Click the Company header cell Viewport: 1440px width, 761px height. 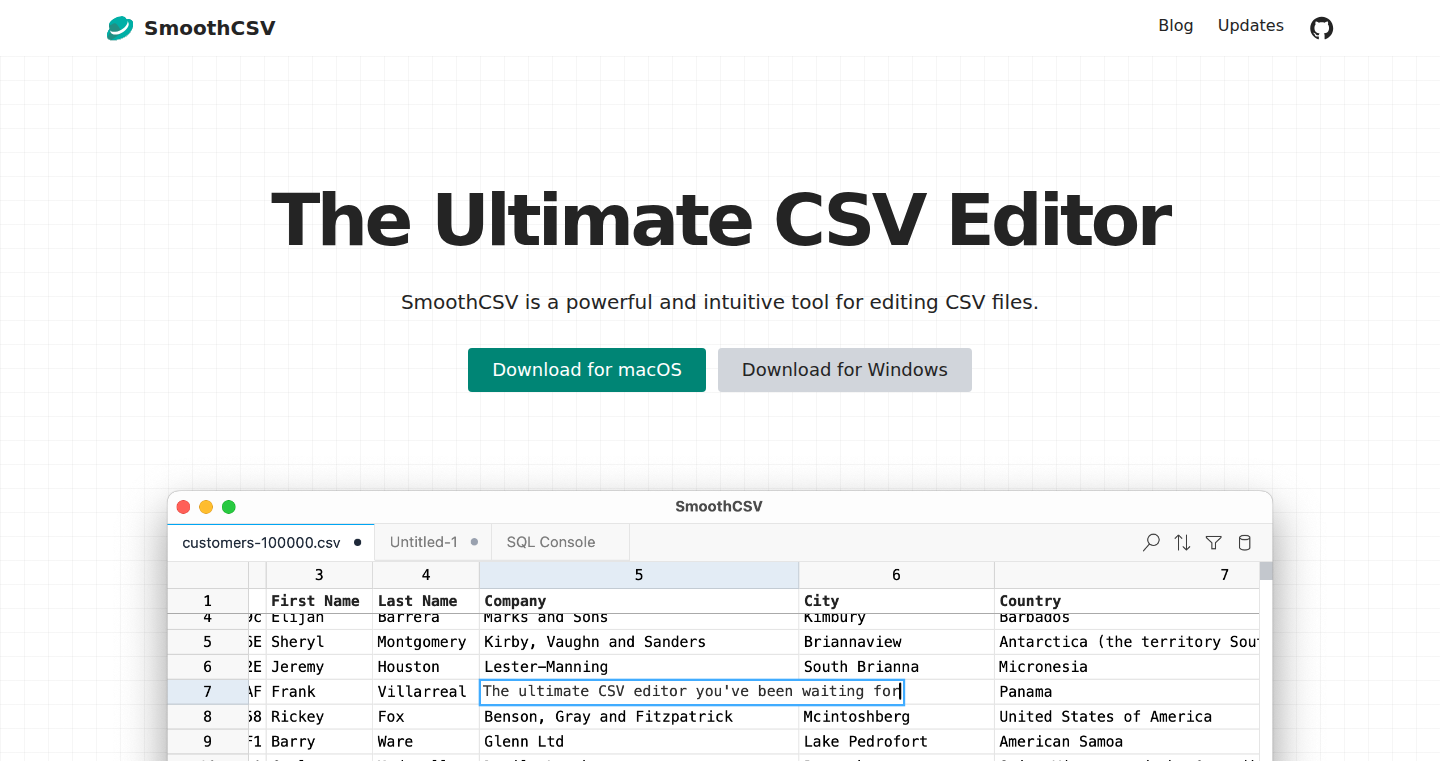tap(639, 601)
